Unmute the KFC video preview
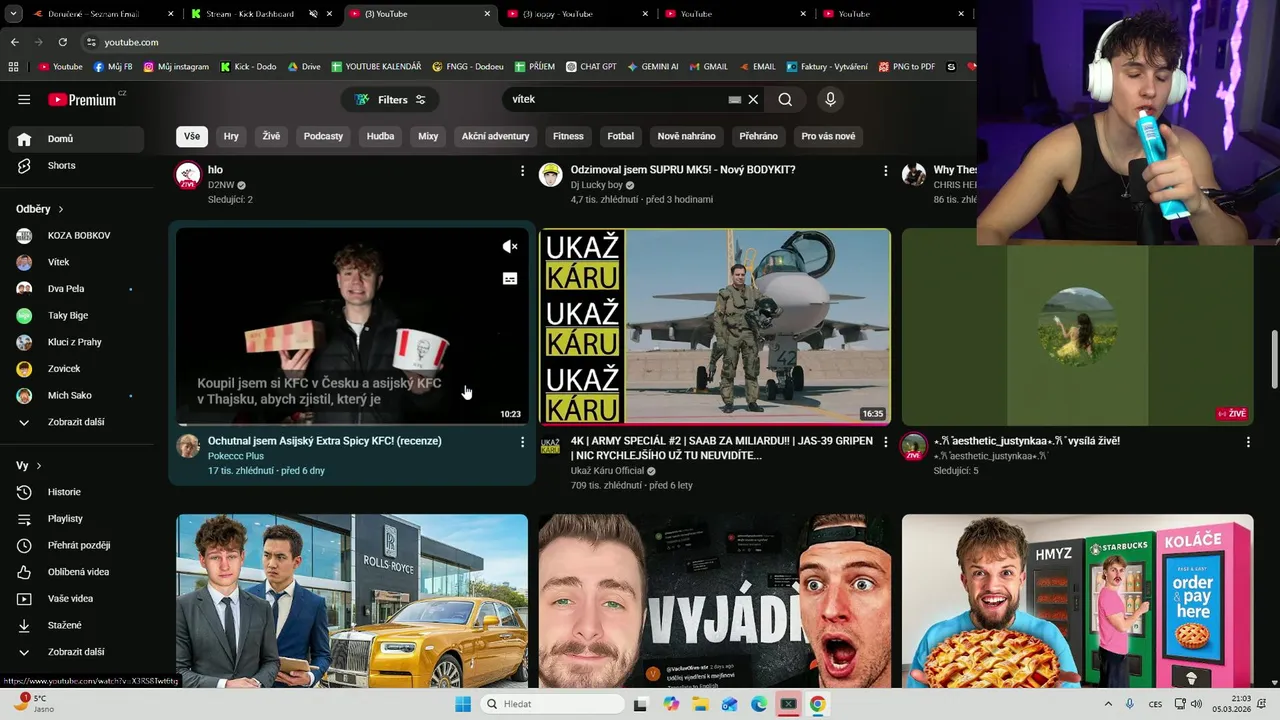 510,247
